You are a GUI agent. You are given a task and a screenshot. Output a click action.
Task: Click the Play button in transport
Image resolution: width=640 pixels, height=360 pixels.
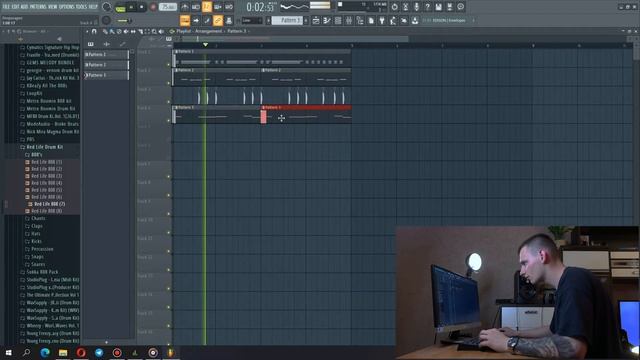click(131, 7)
